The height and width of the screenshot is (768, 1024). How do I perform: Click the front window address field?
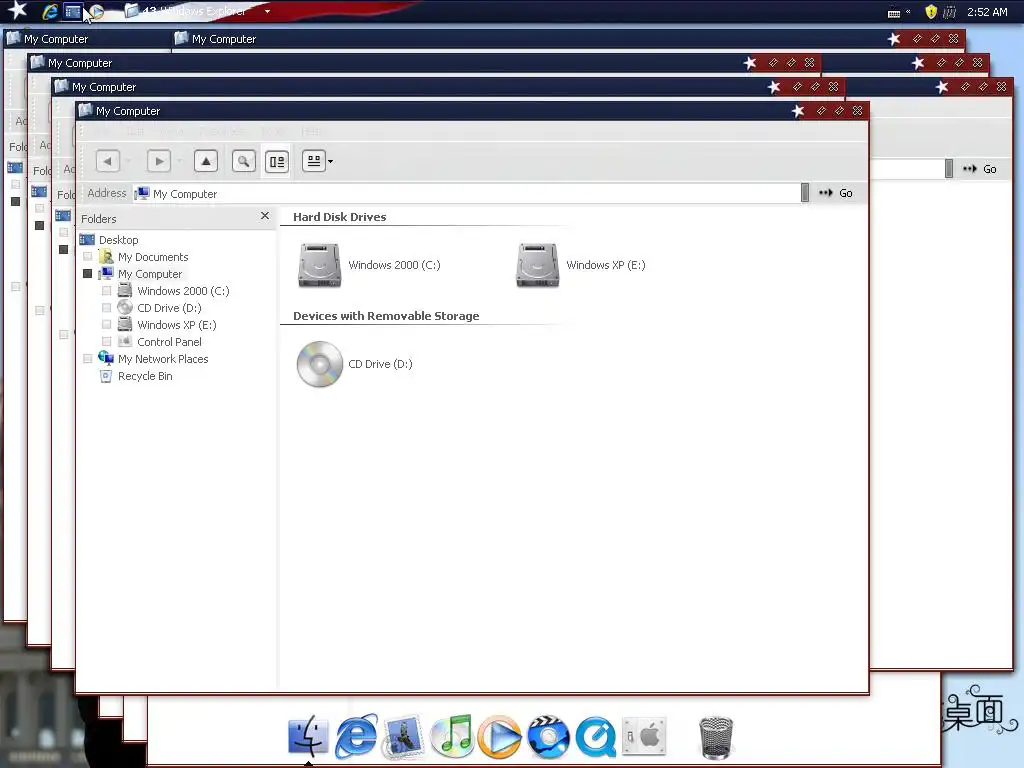[466, 193]
